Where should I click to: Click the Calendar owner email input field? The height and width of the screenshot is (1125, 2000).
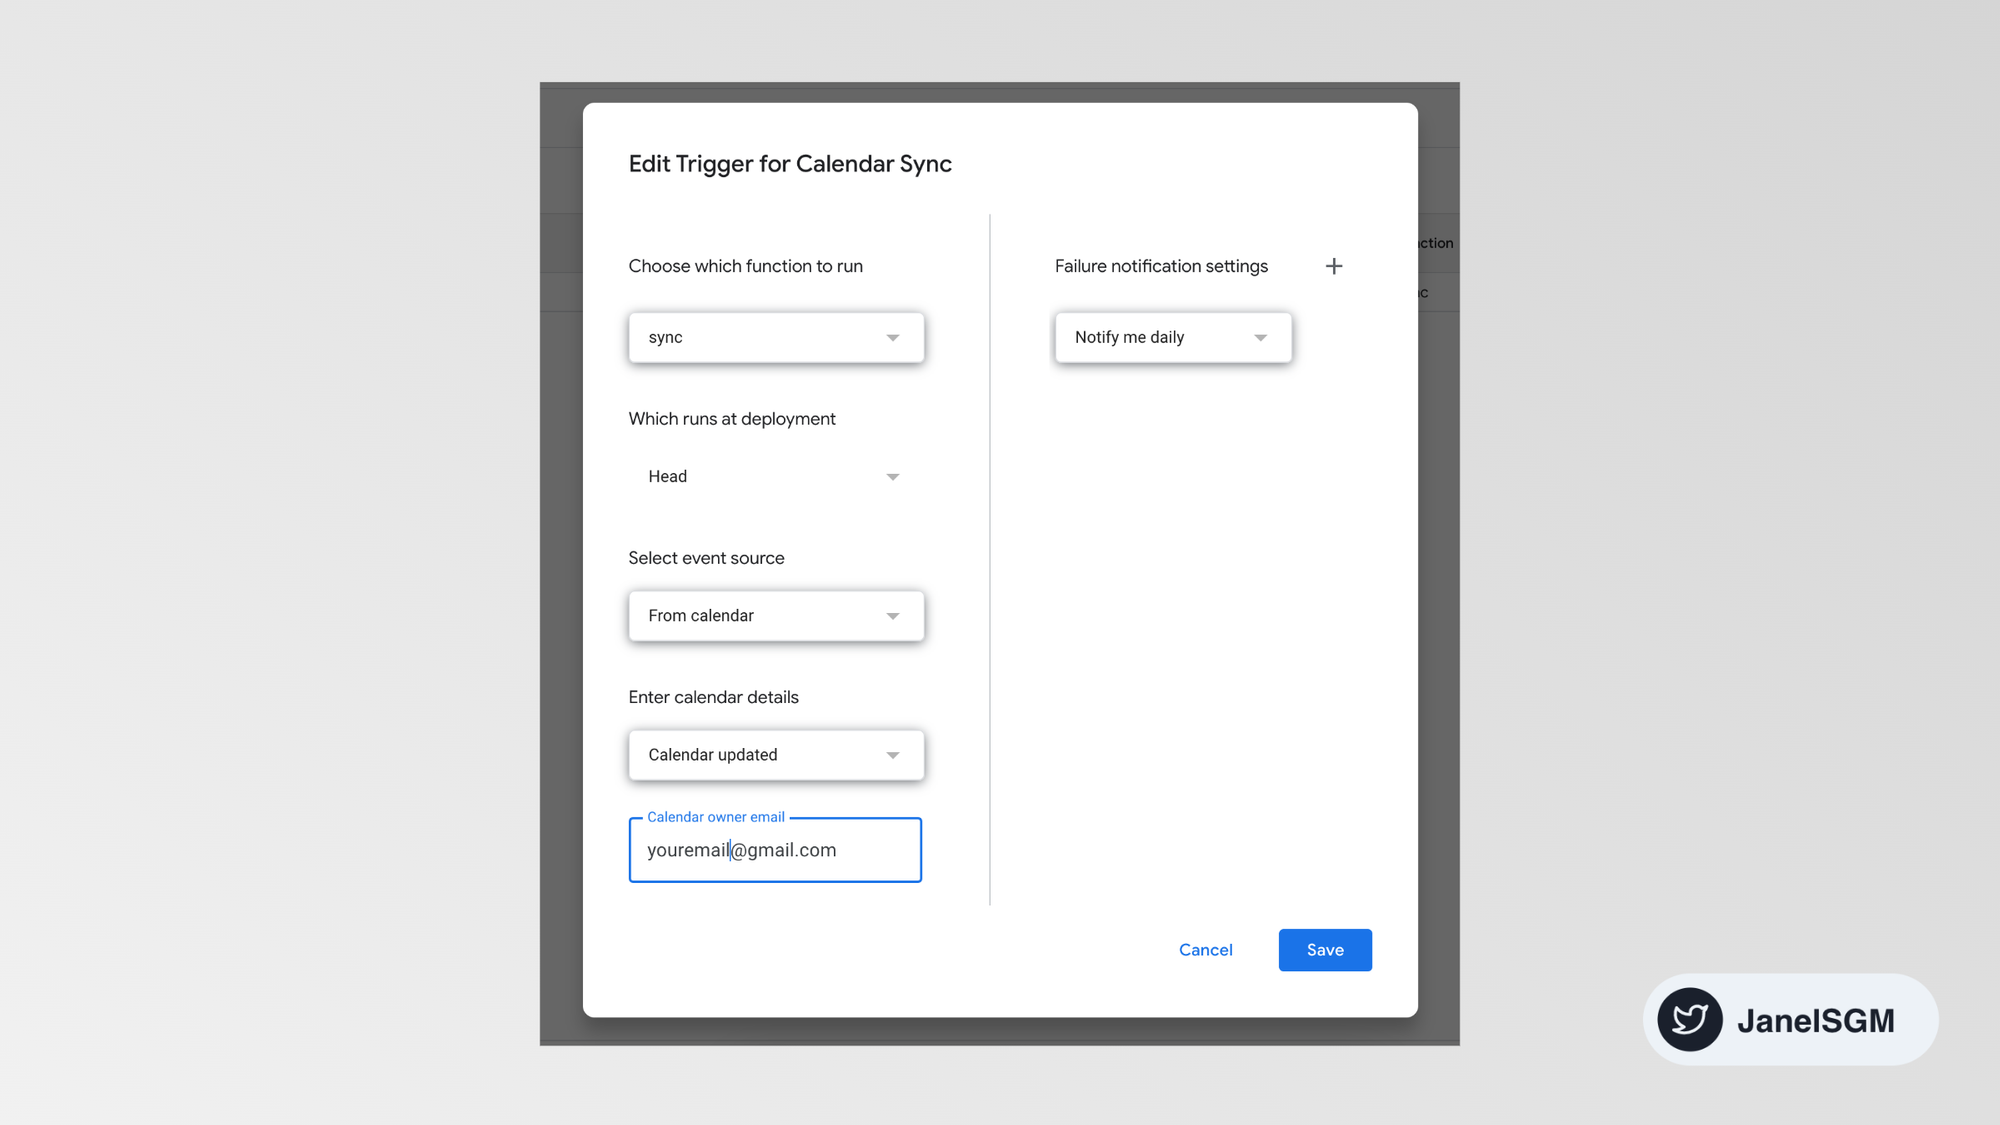click(773, 849)
